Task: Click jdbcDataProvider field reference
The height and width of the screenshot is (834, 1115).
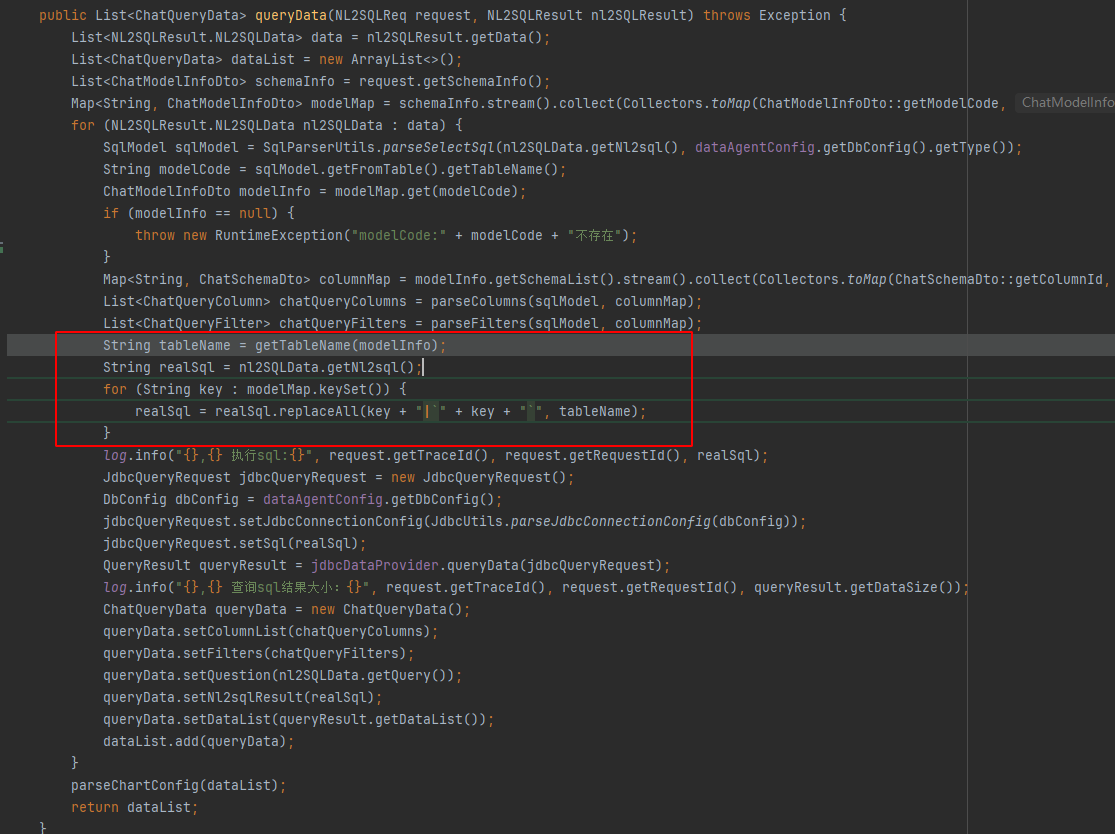Action: (375, 567)
